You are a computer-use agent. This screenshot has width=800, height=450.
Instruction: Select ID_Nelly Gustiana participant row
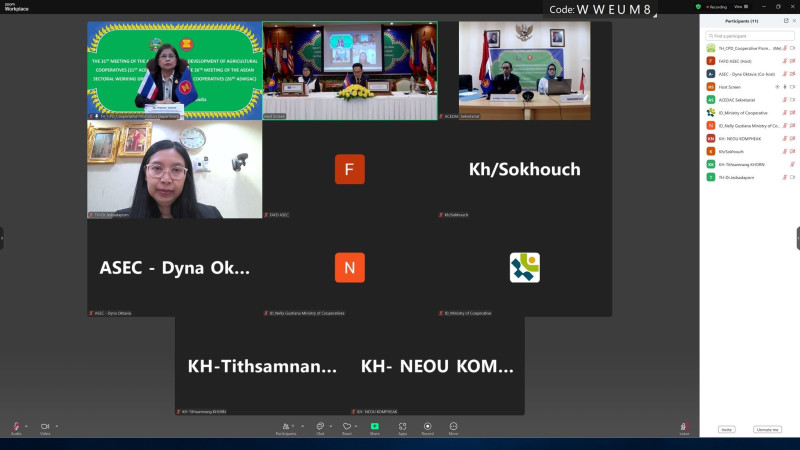[749, 126]
